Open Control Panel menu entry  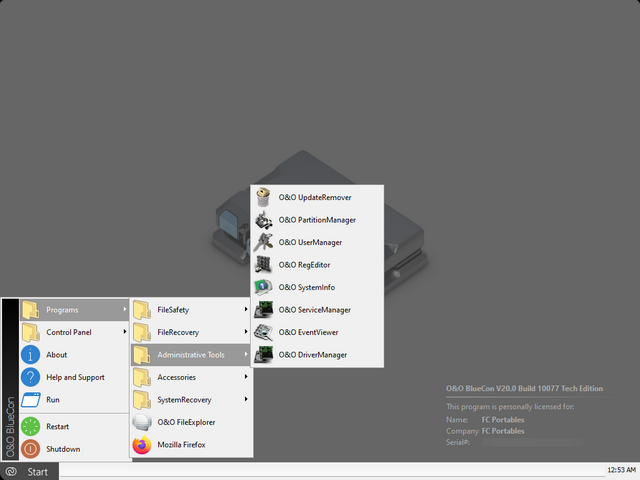[x=68, y=332]
